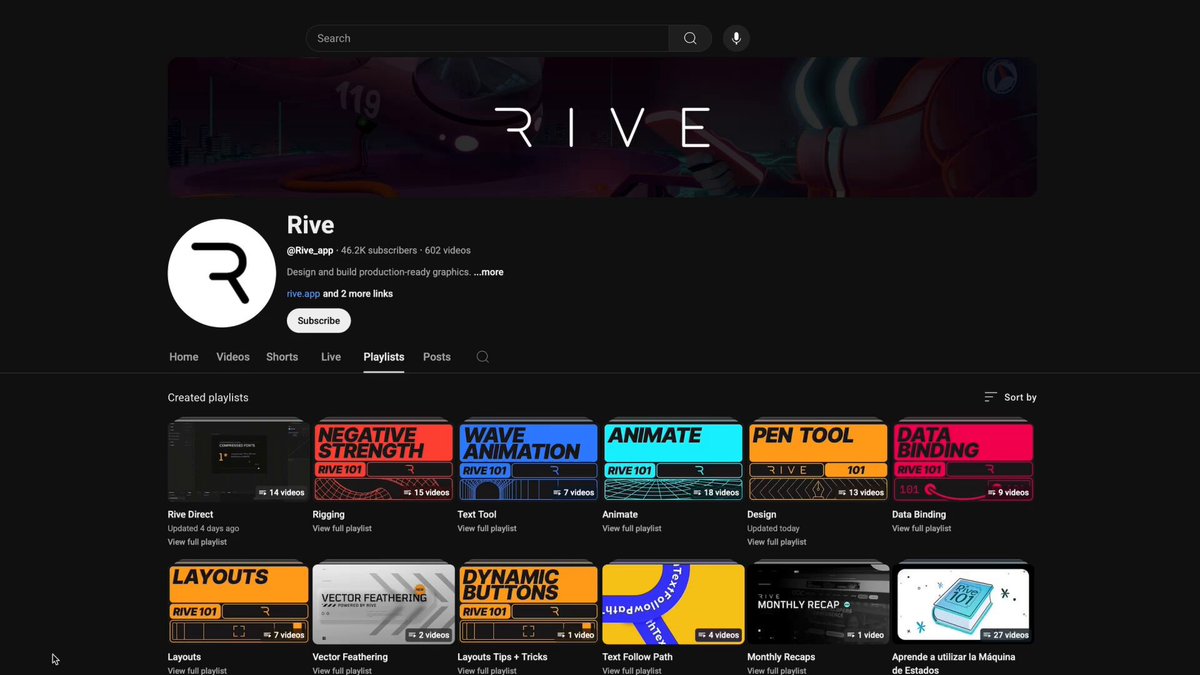Click the search input field
Screen dimensions: 1200x675
[487, 38]
